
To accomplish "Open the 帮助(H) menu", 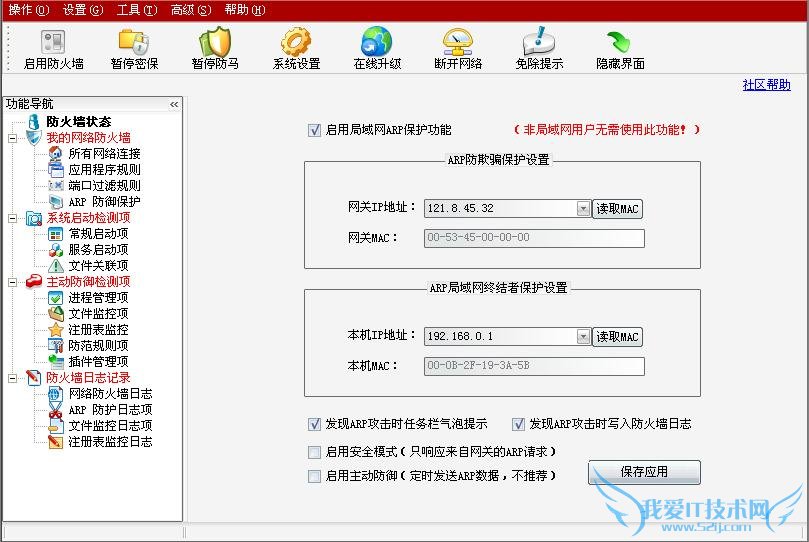I will pos(245,9).
